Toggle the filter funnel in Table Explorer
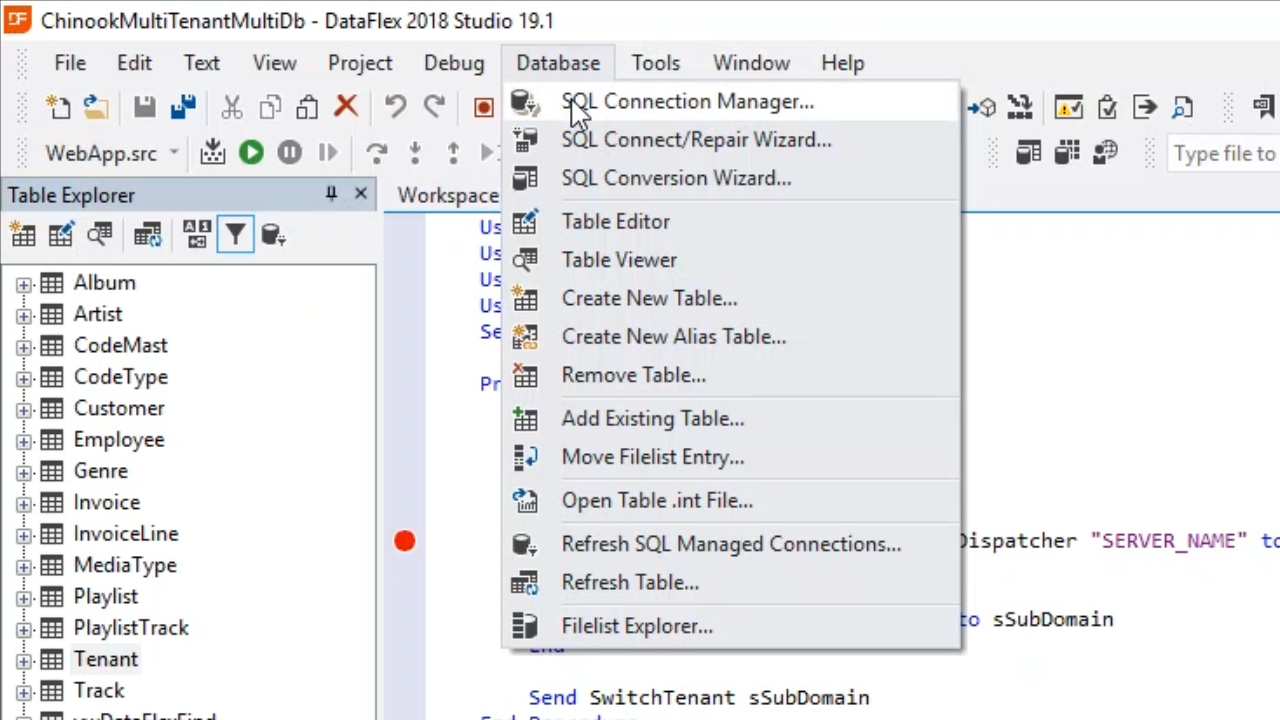Viewport: 1280px width, 720px height. click(x=235, y=235)
